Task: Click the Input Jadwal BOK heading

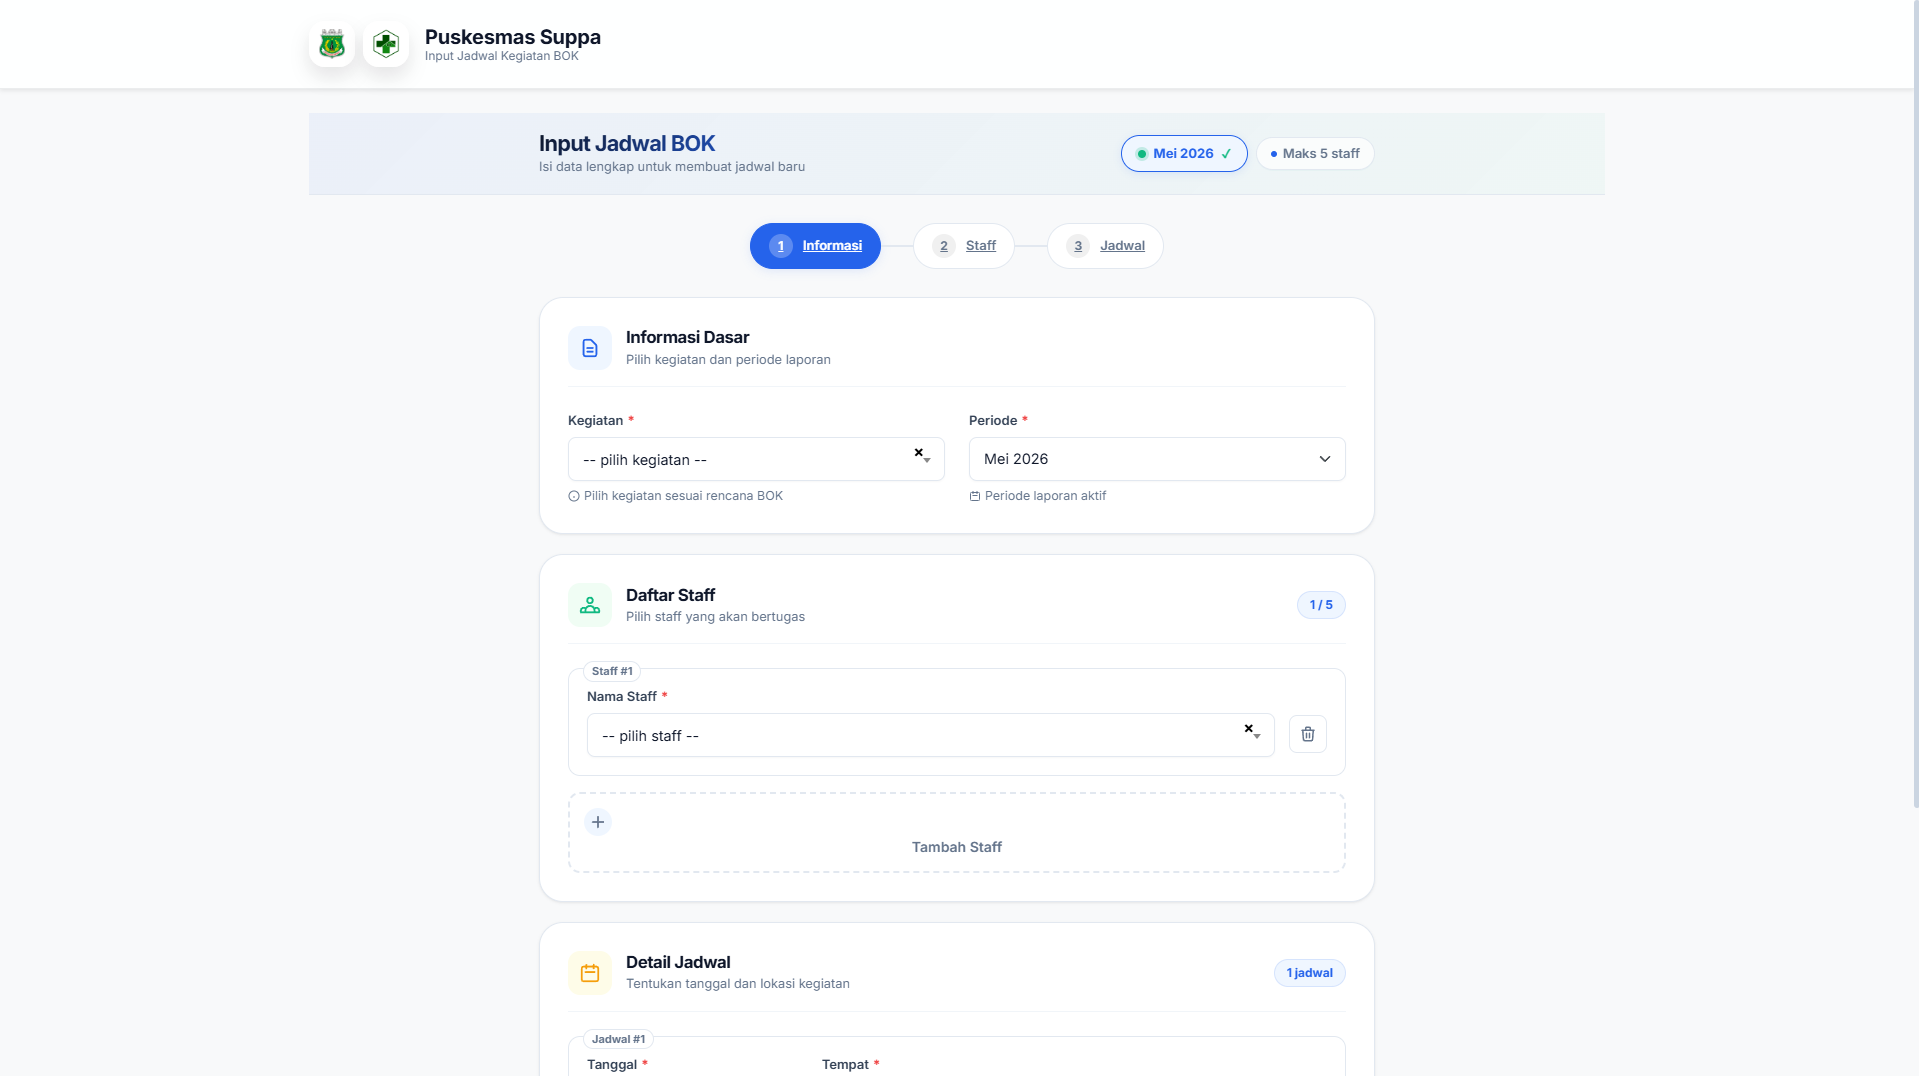Action: point(627,144)
